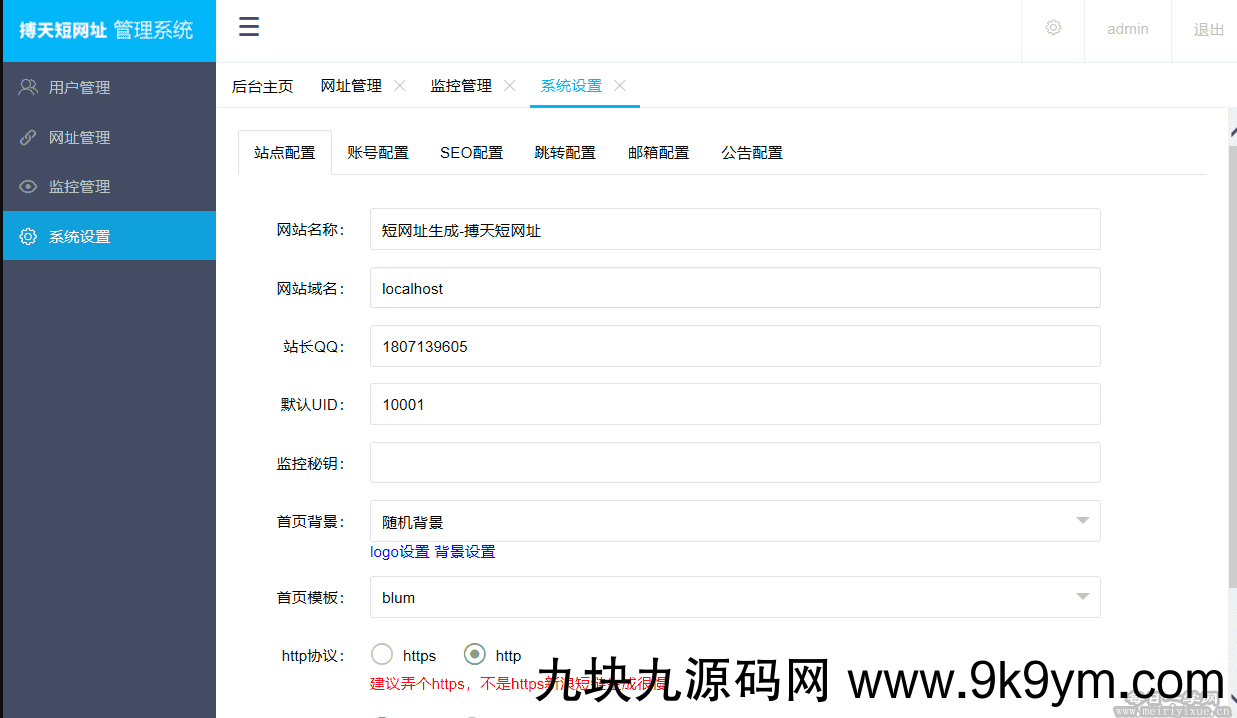The height and width of the screenshot is (718, 1237).
Task: Open the 跳转配置 settings tab
Action: tap(565, 153)
